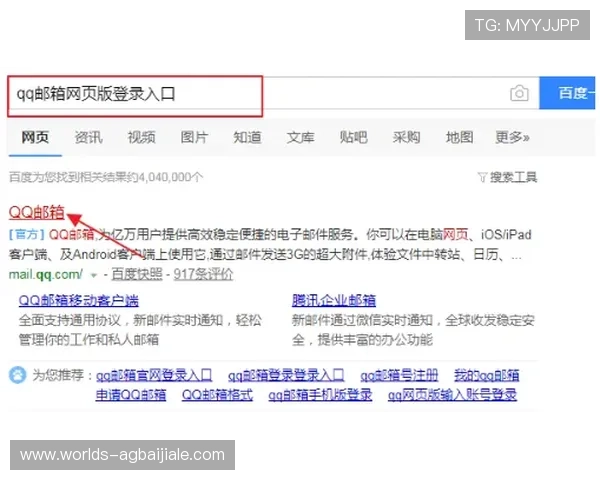Expand dropdown arrow beside mail.qq.com

coord(93,275)
